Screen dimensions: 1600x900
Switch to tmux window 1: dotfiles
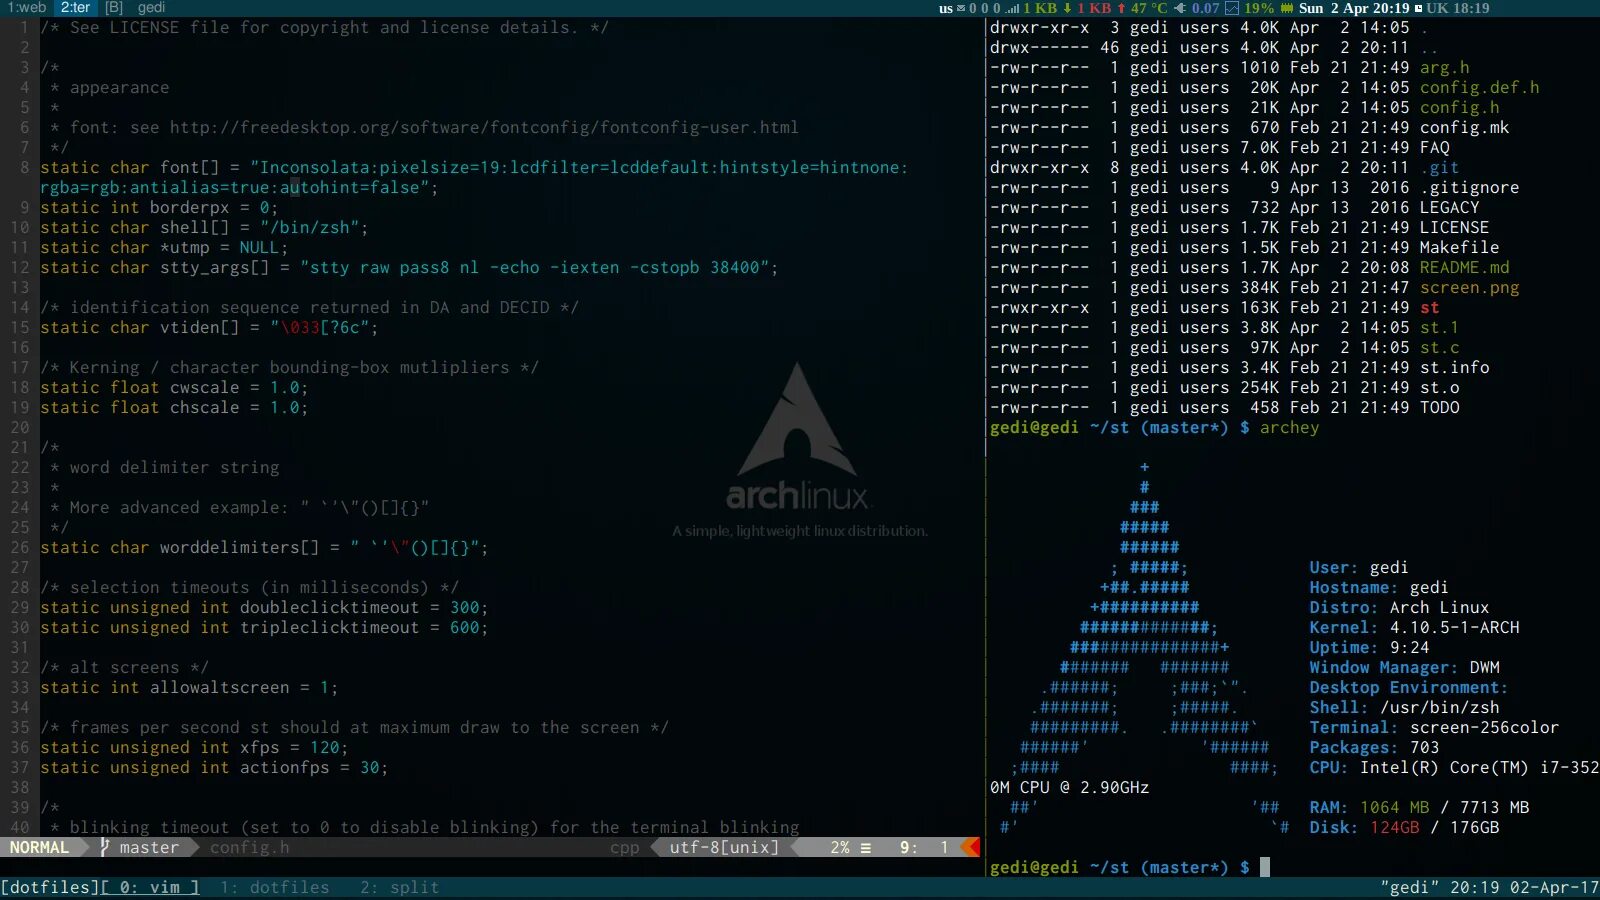coord(275,887)
